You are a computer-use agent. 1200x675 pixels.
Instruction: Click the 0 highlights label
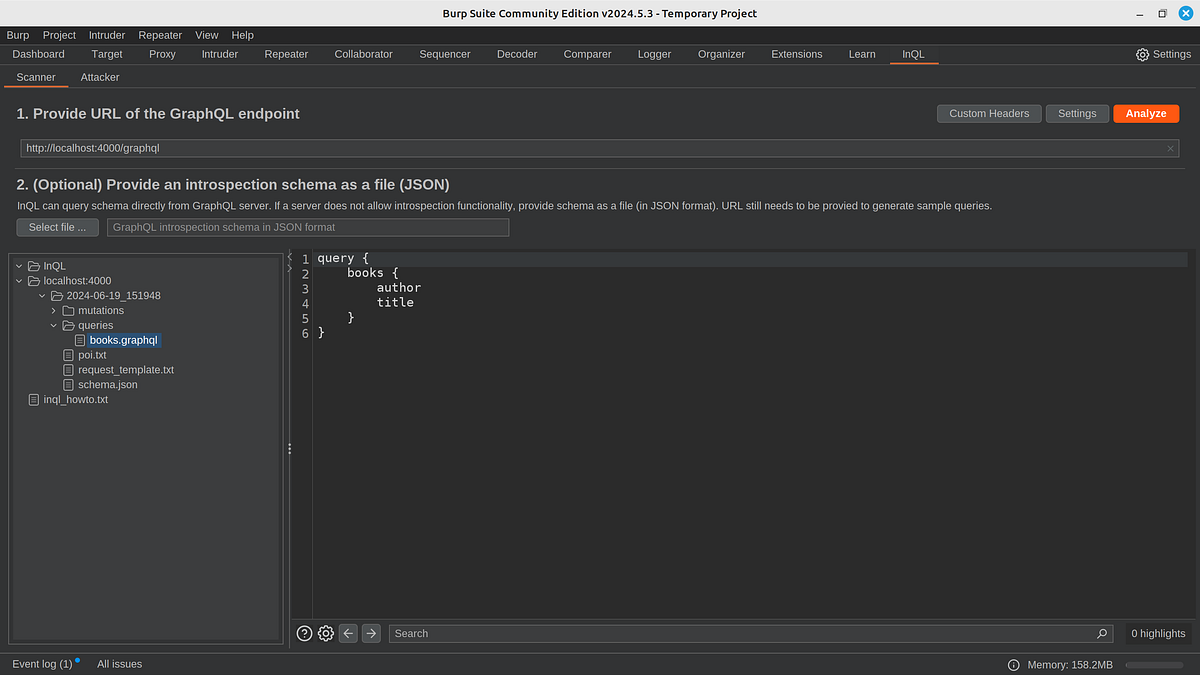pyautogui.click(x=1158, y=633)
